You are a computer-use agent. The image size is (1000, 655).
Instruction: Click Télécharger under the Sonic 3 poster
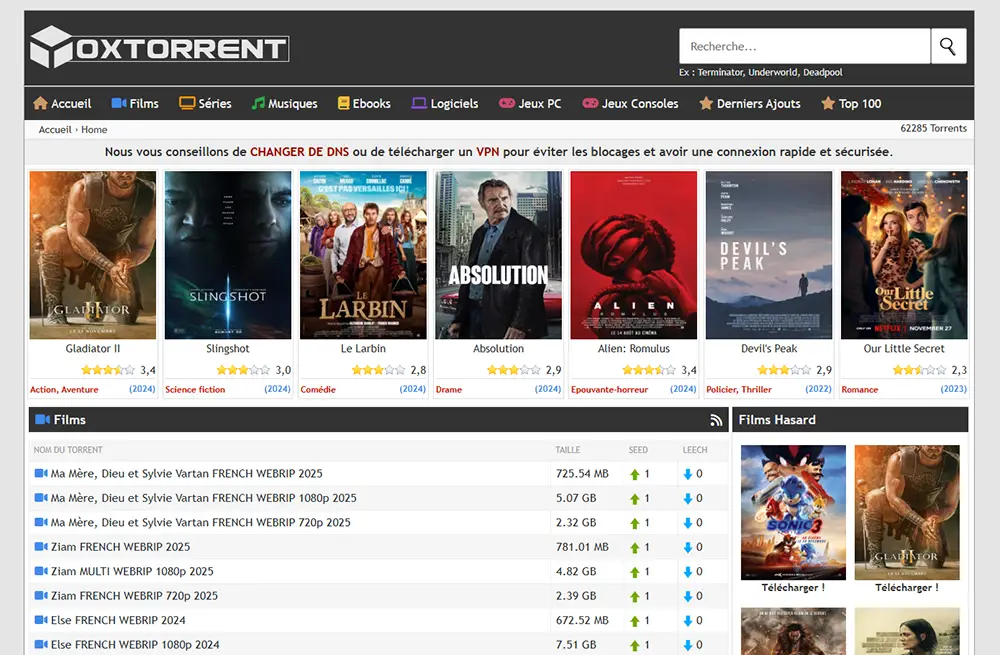(x=793, y=587)
